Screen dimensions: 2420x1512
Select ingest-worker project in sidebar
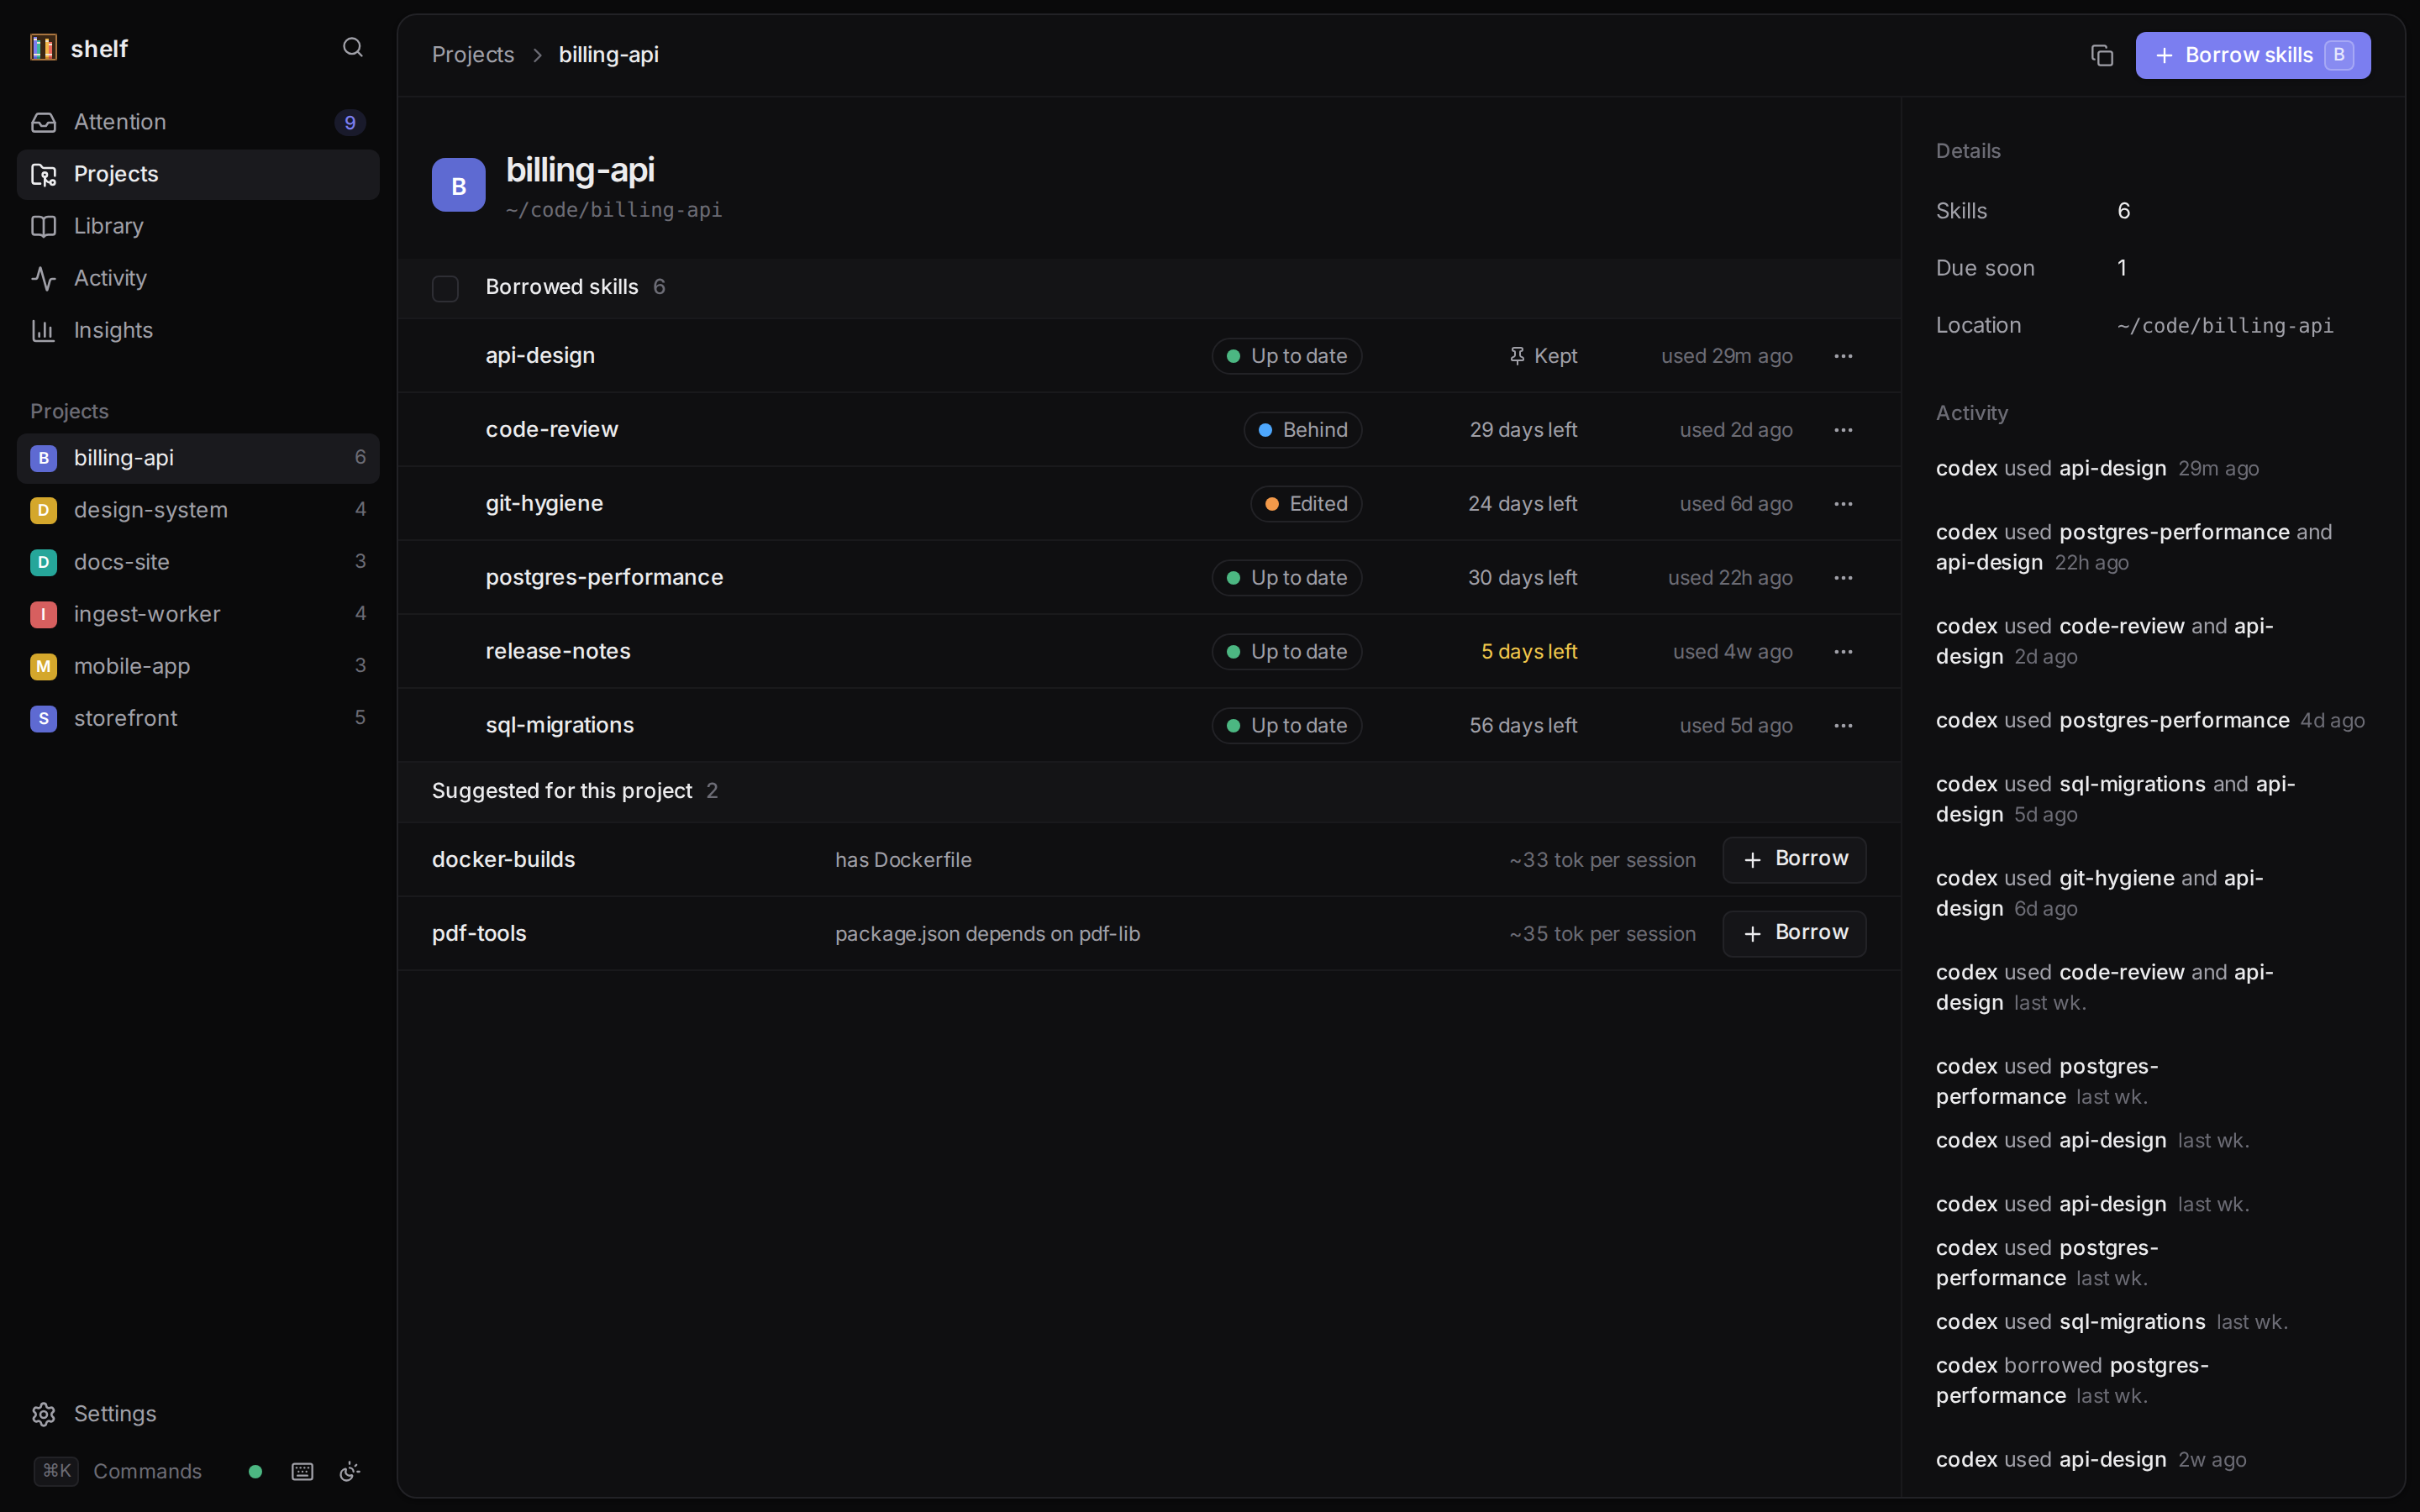pos(198,614)
